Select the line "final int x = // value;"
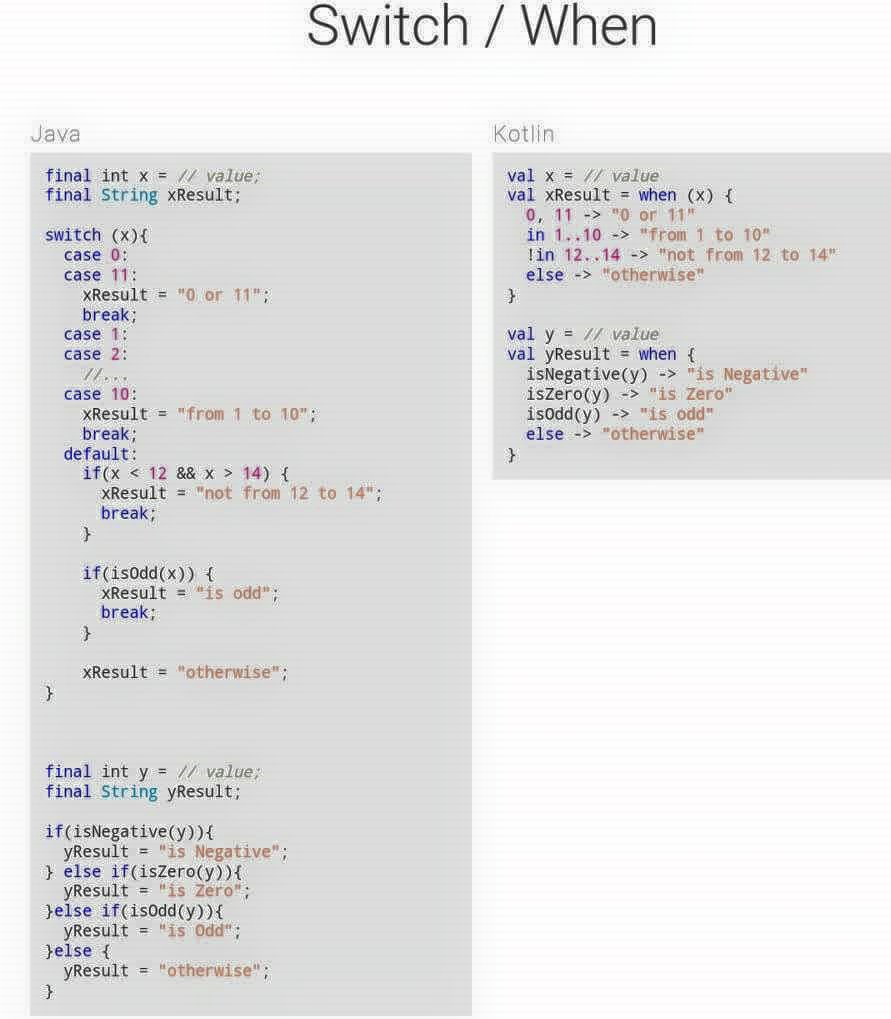The image size is (891, 1019). click(153, 175)
